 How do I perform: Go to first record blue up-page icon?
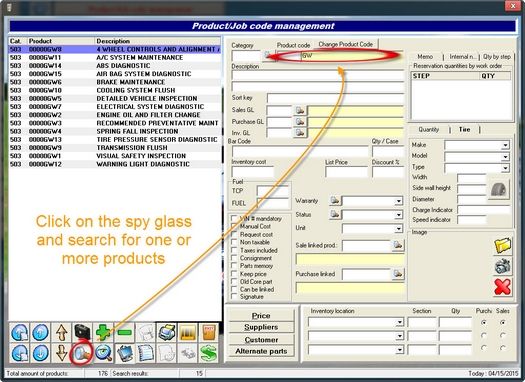(19, 332)
